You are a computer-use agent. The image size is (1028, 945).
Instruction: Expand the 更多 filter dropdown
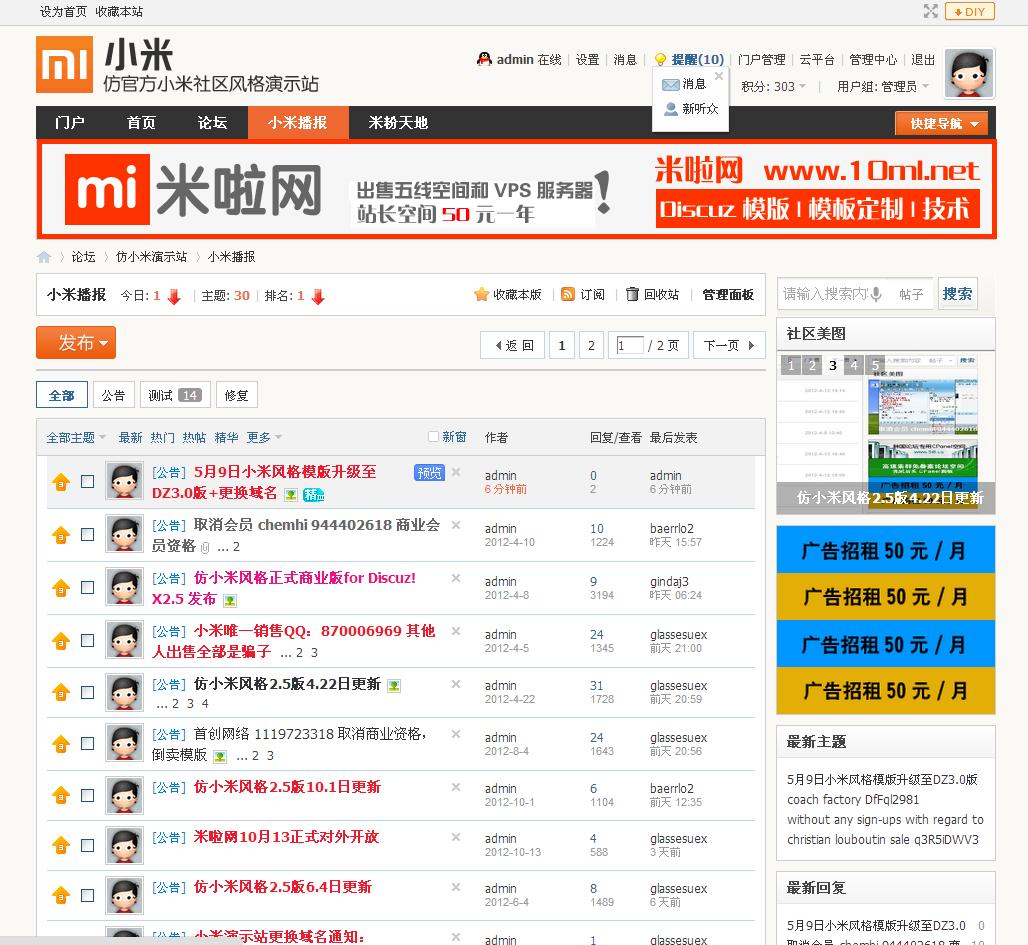click(x=264, y=437)
